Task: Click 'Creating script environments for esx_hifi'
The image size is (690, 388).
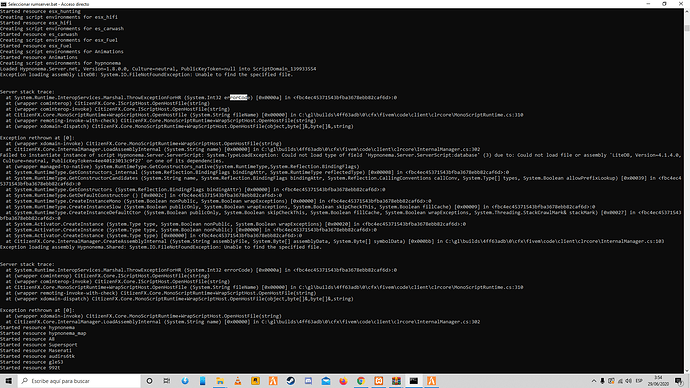Action: [59, 17]
